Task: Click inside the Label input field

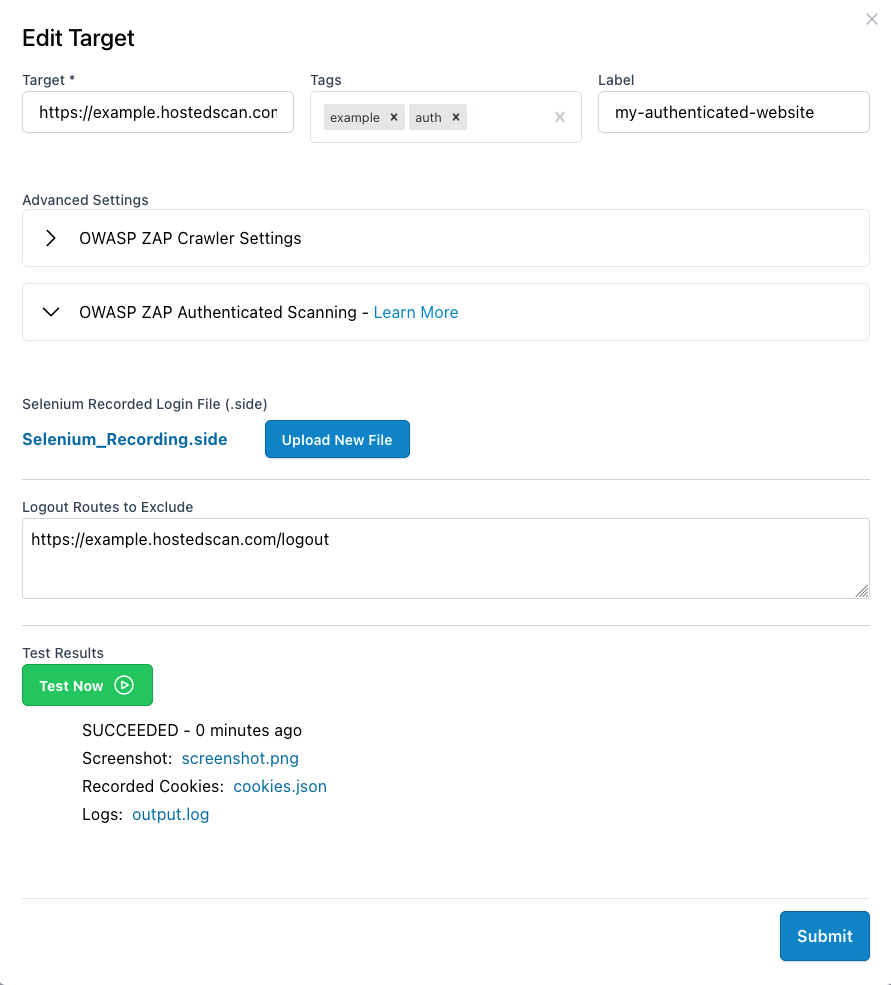Action: click(x=733, y=112)
